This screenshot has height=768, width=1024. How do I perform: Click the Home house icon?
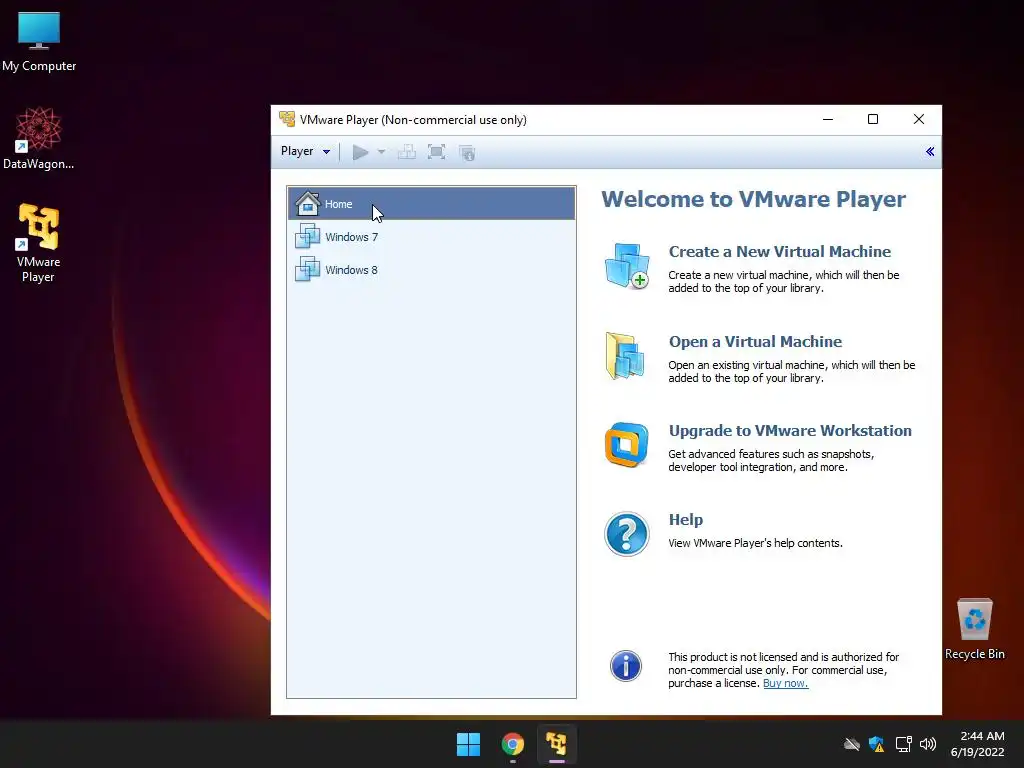308,203
